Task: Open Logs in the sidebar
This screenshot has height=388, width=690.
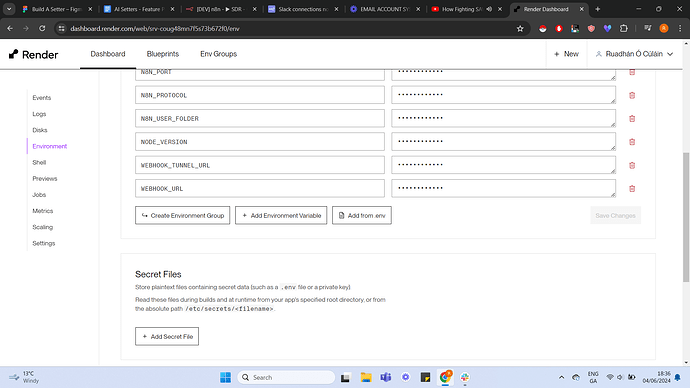Action: (39, 114)
